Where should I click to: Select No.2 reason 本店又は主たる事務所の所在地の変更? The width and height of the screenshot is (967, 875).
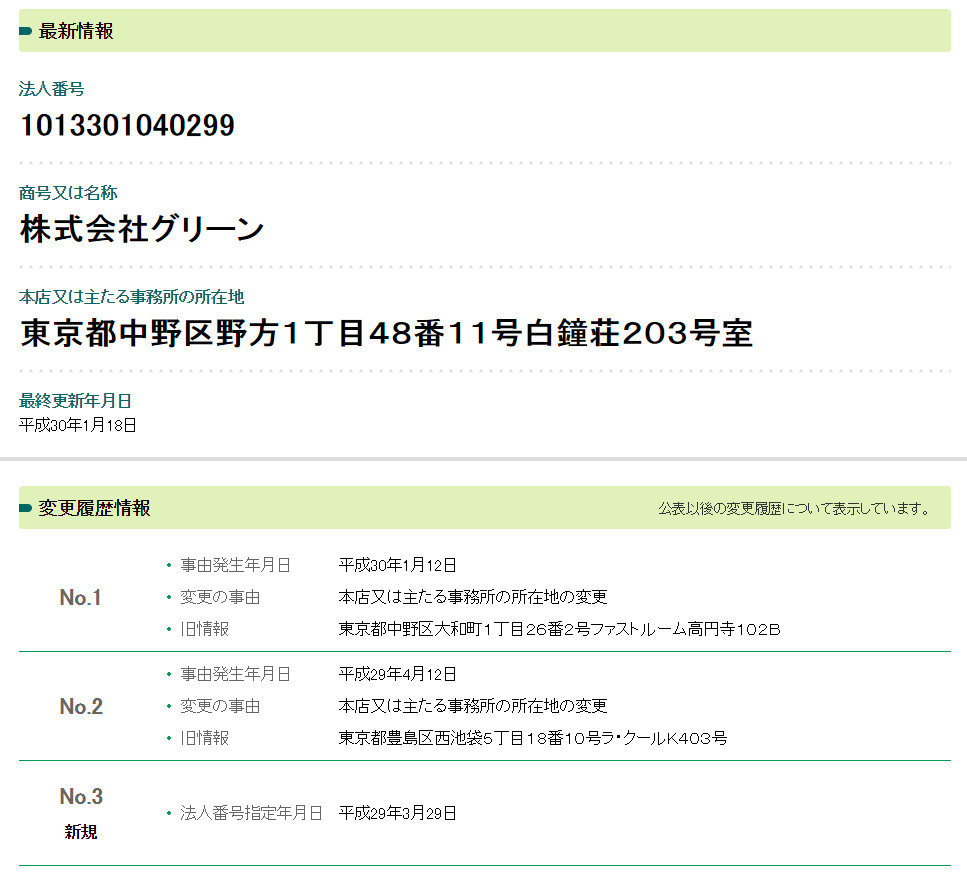[x=472, y=707]
